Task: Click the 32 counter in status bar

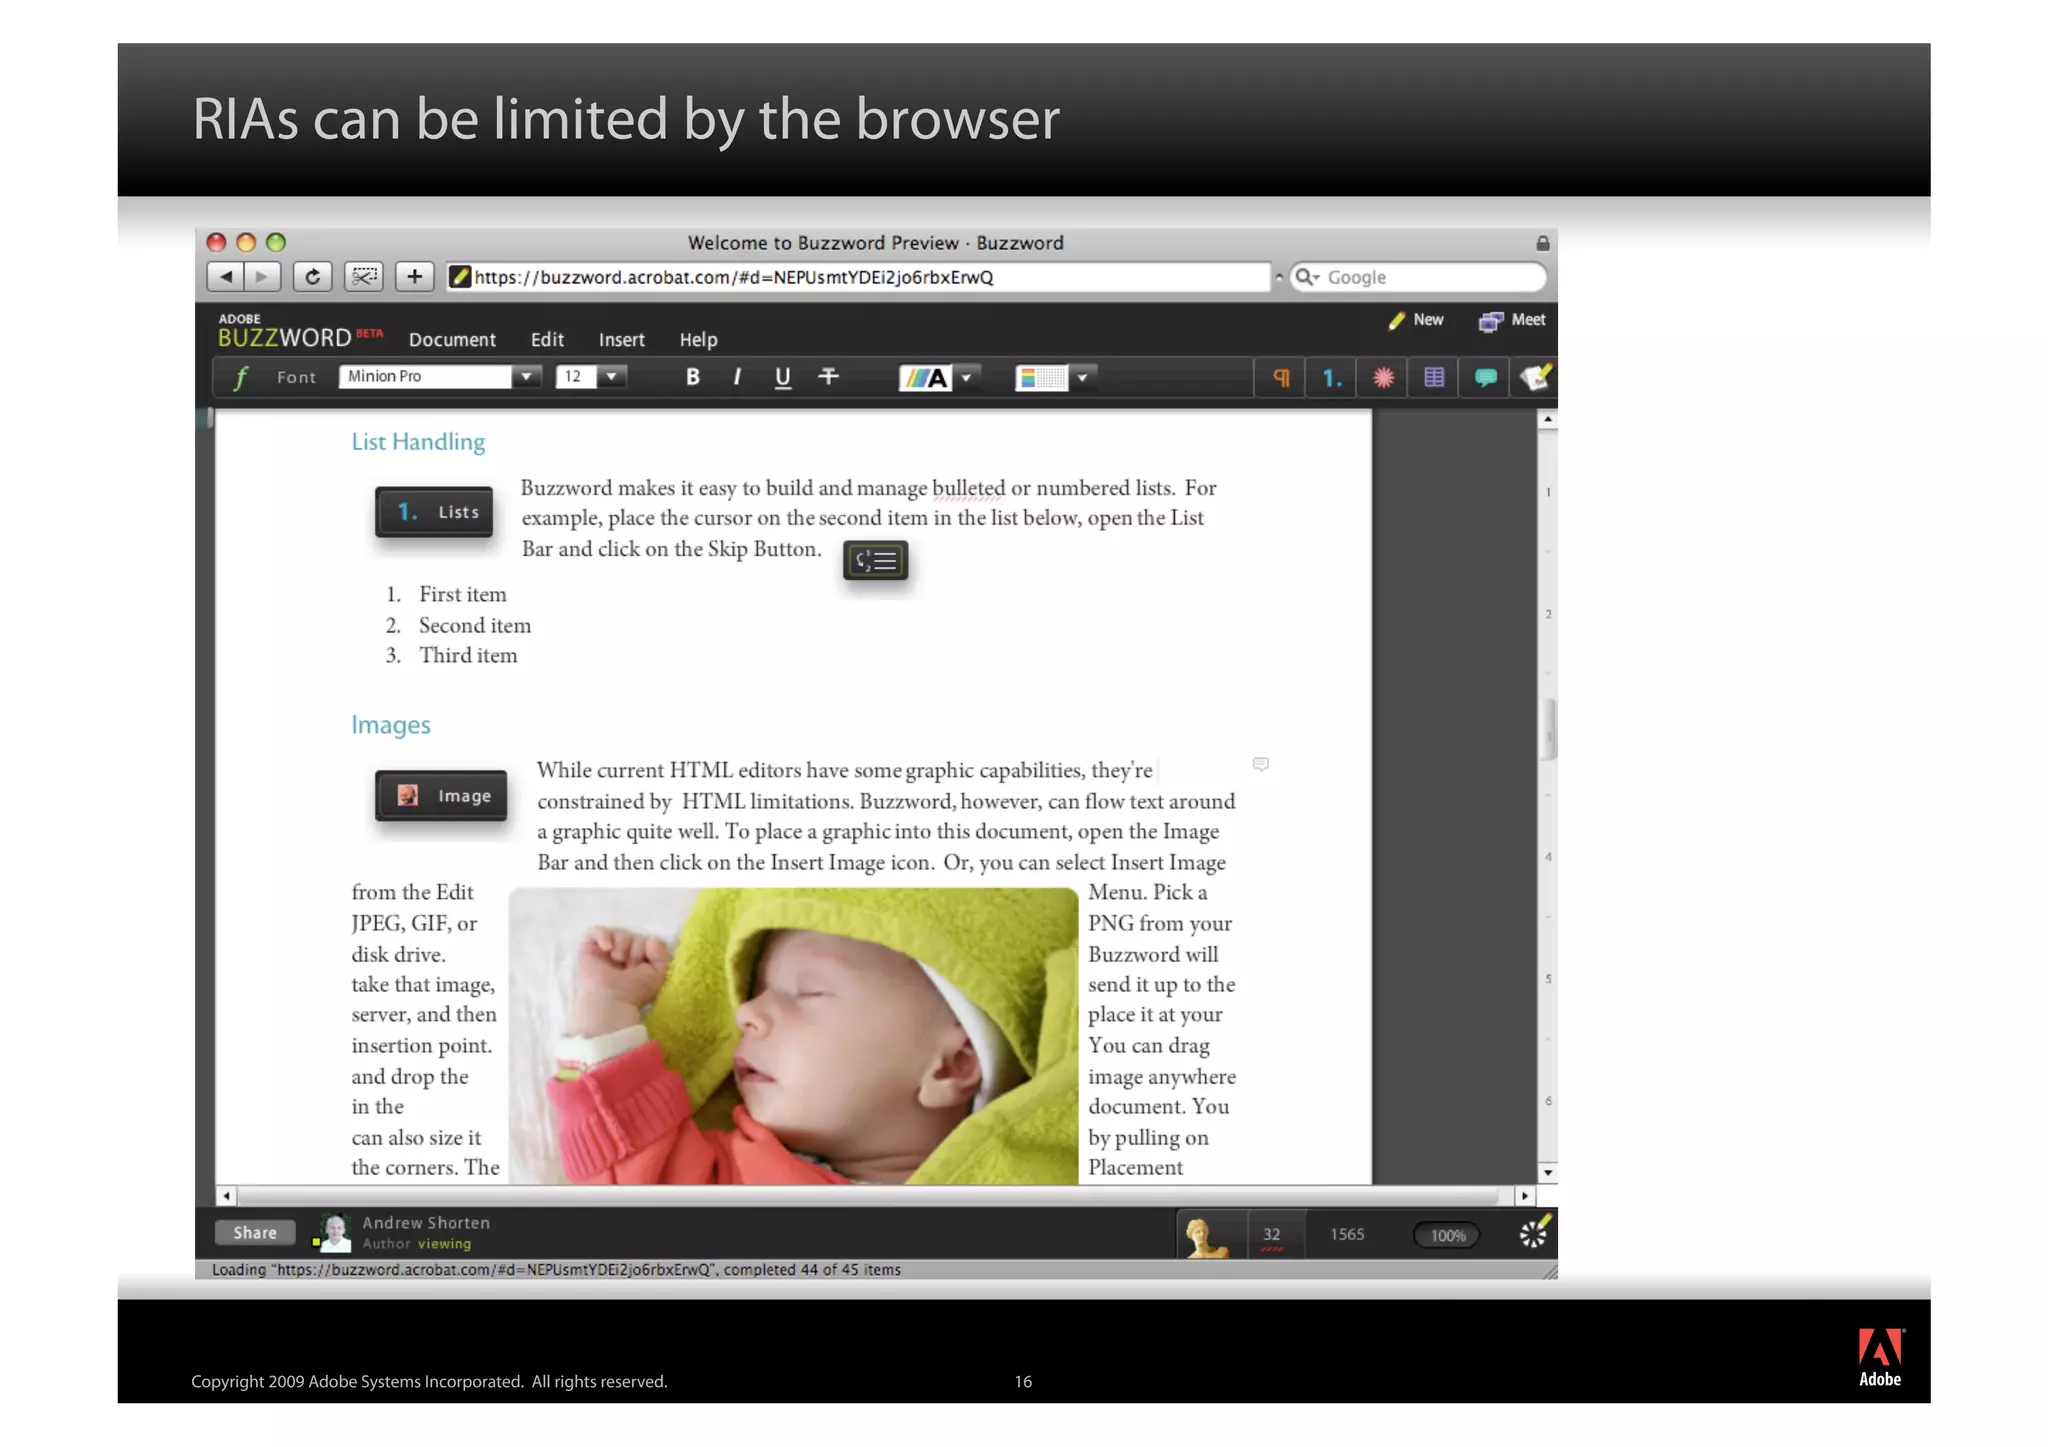Action: pos(1271,1235)
